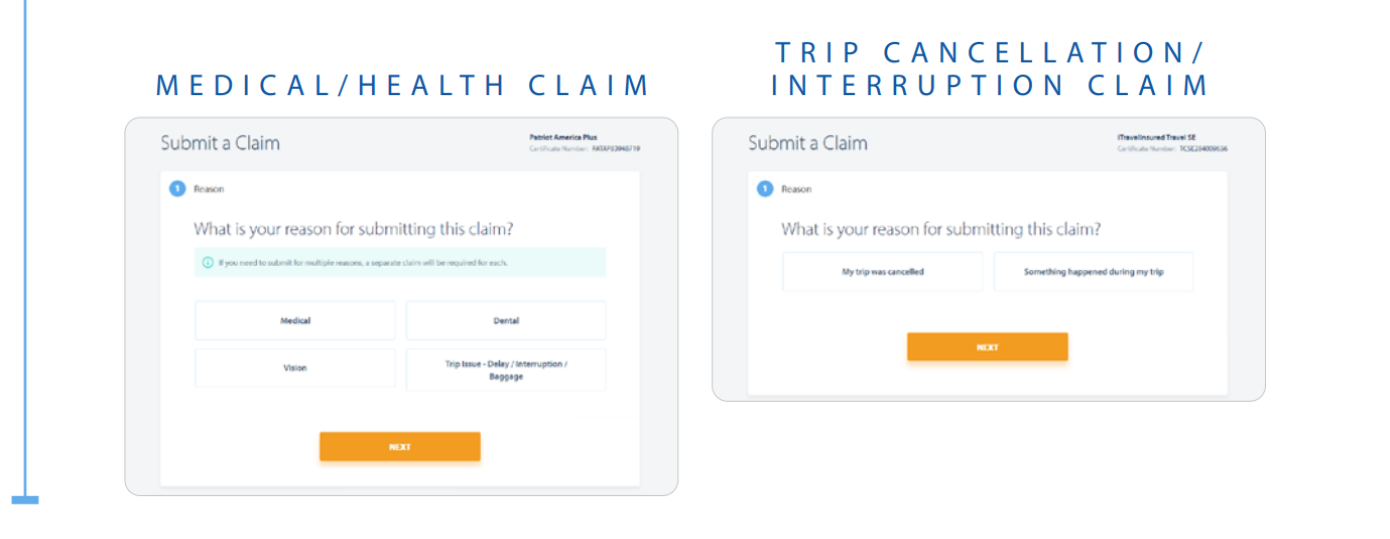The width and height of the screenshot is (1390, 539).
Task: Click step 1 circle icon in Medical claim form
Action: point(177,188)
